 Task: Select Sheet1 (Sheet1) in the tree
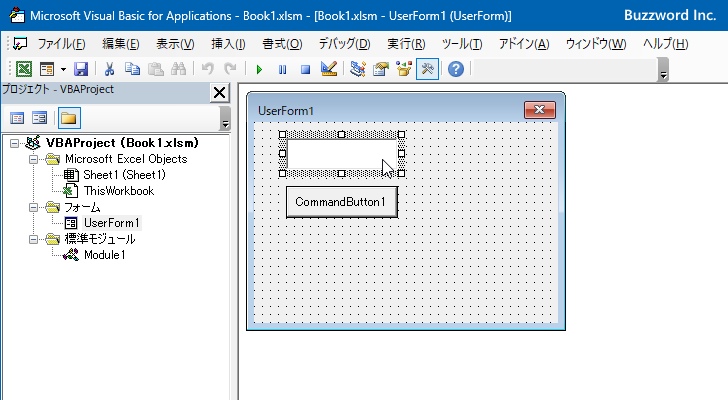point(124,175)
